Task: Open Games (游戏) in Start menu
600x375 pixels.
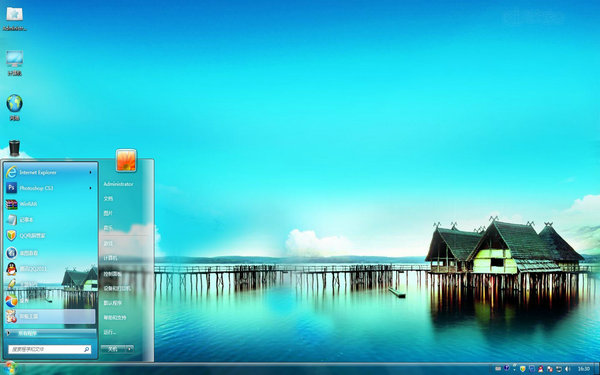Action: pos(108,243)
